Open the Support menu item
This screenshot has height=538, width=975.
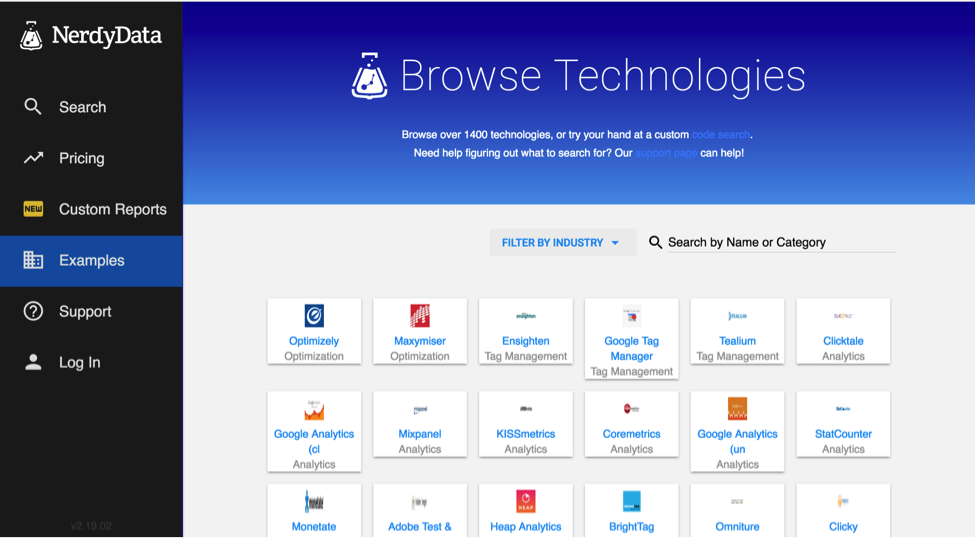click(x=91, y=311)
